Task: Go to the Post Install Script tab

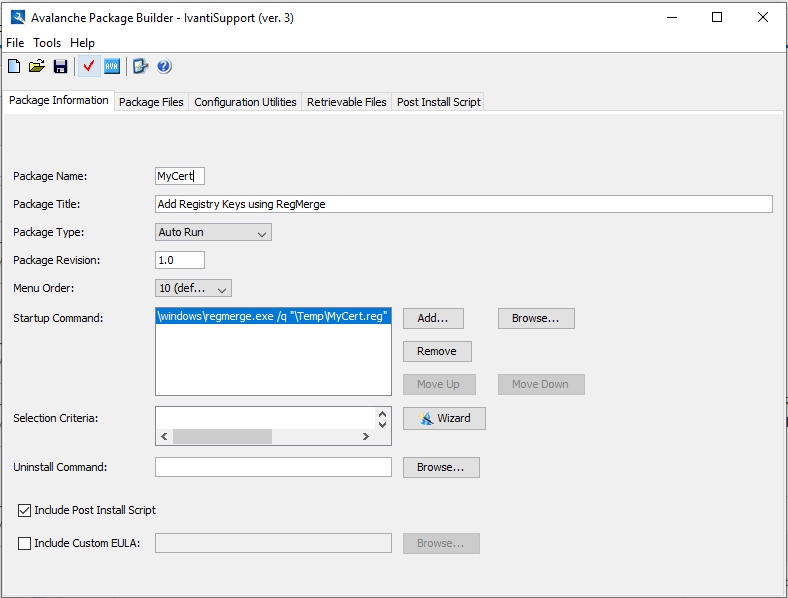Action: [x=439, y=102]
